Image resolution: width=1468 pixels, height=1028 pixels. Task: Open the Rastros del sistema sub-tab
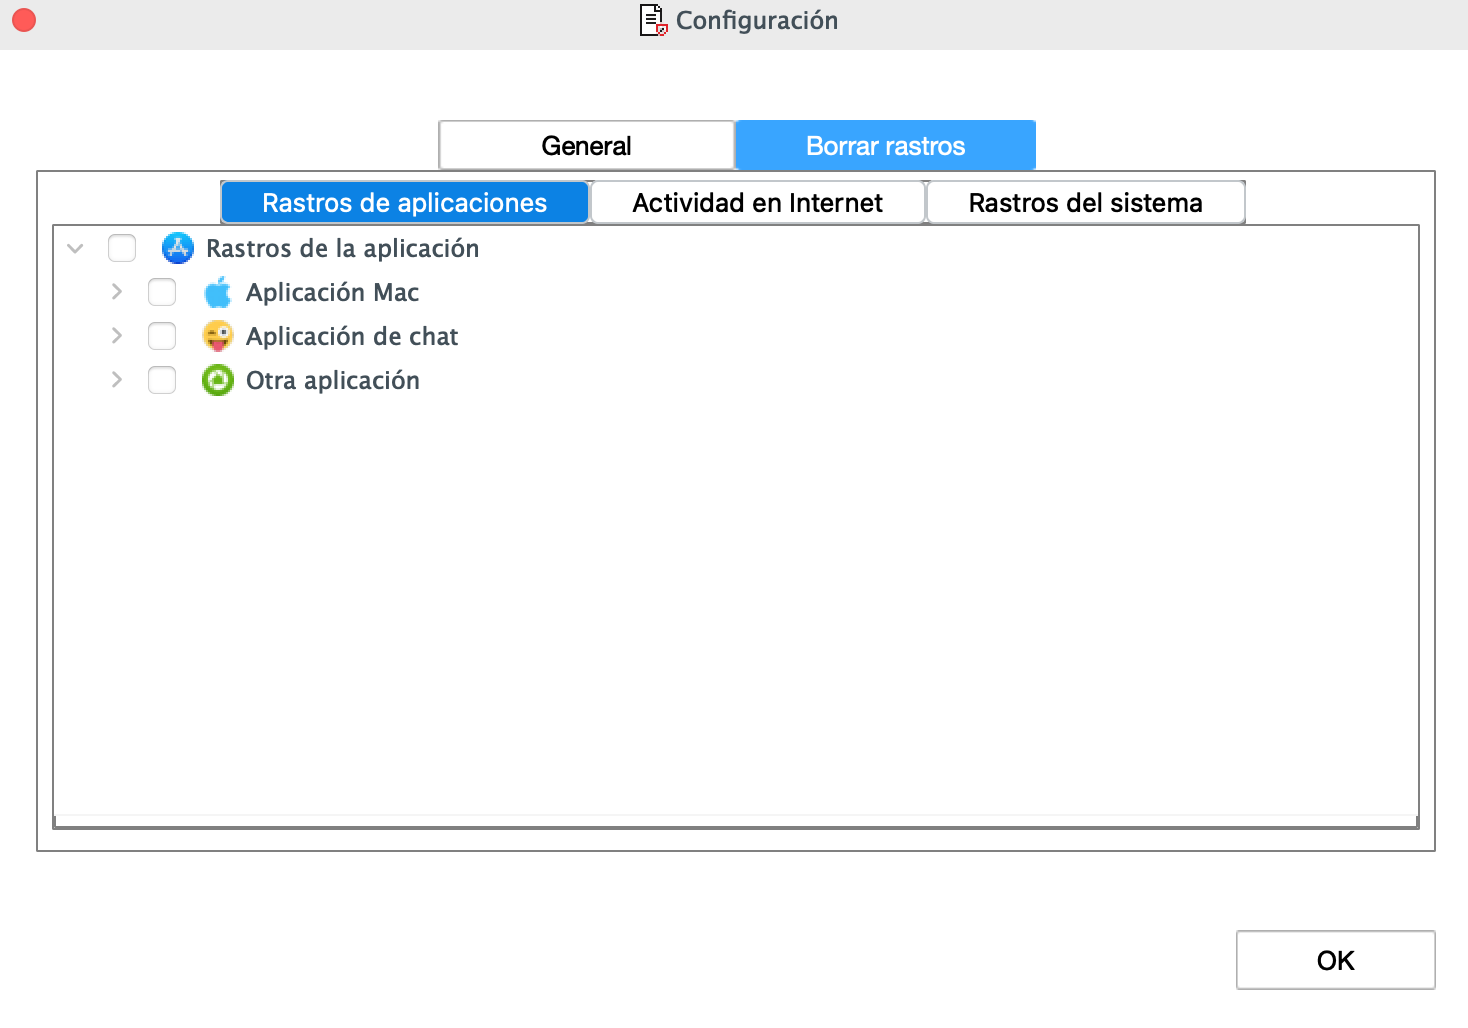coord(1086,203)
